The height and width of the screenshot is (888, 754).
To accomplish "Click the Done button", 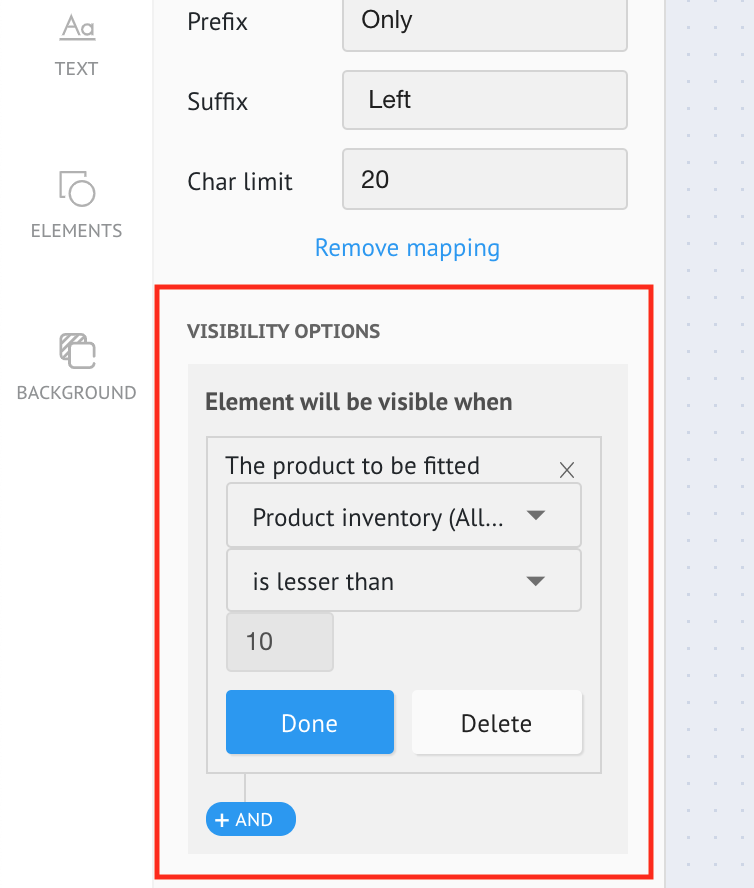I will coord(310,723).
